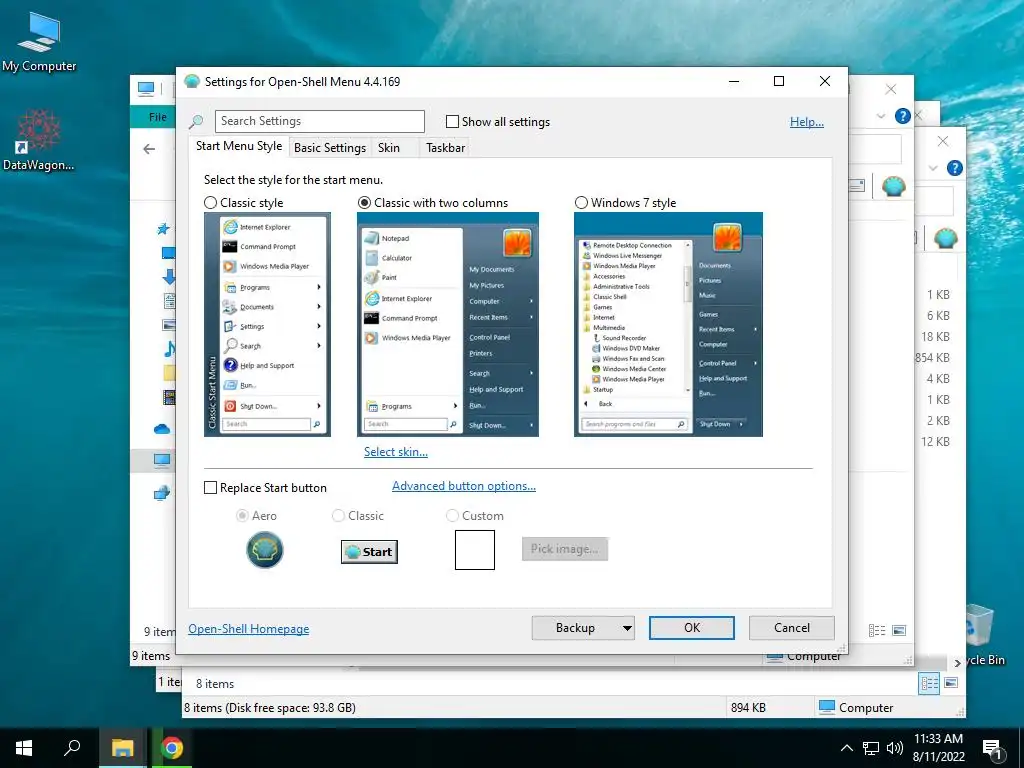
Task: Click the computer icon in Explorer title bar
Action: (x=146, y=88)
